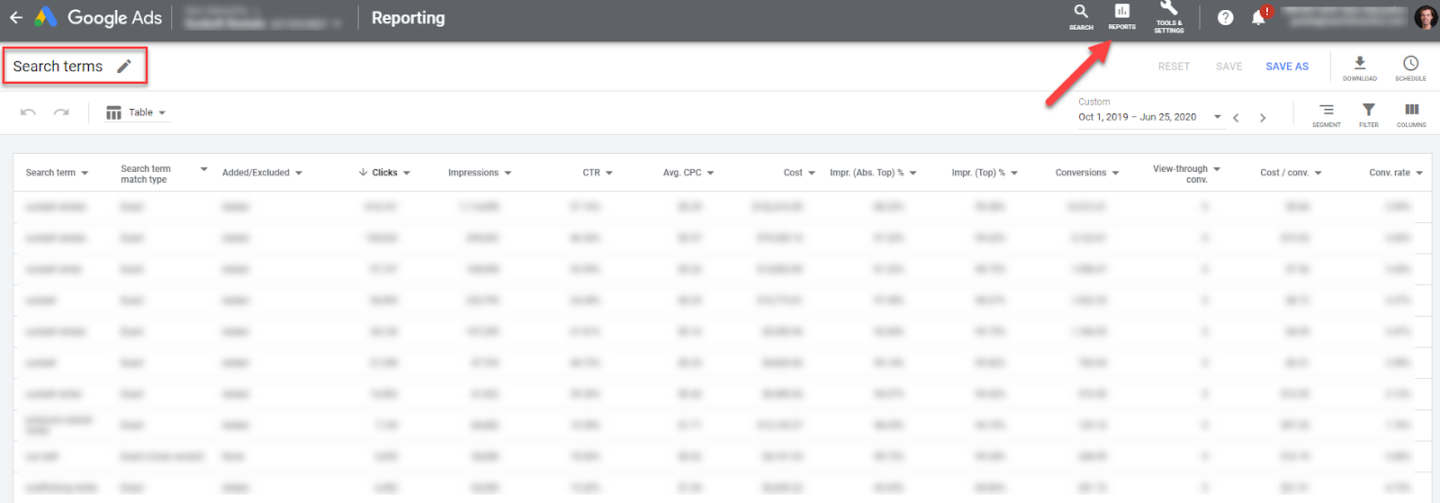The image size is (1440, 503).
Task: Open the user account avatar
Action: [1422, 18]
